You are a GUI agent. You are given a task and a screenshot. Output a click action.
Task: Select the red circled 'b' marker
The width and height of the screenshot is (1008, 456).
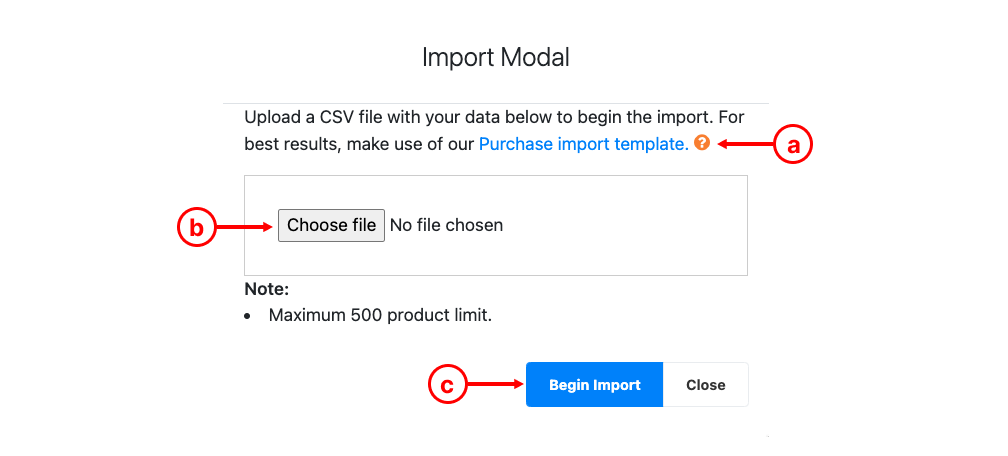[x=196, y=228]
